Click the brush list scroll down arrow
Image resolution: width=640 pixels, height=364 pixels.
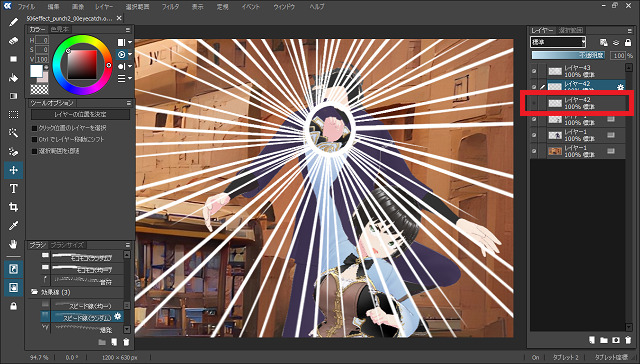click(x=127, y=329)
